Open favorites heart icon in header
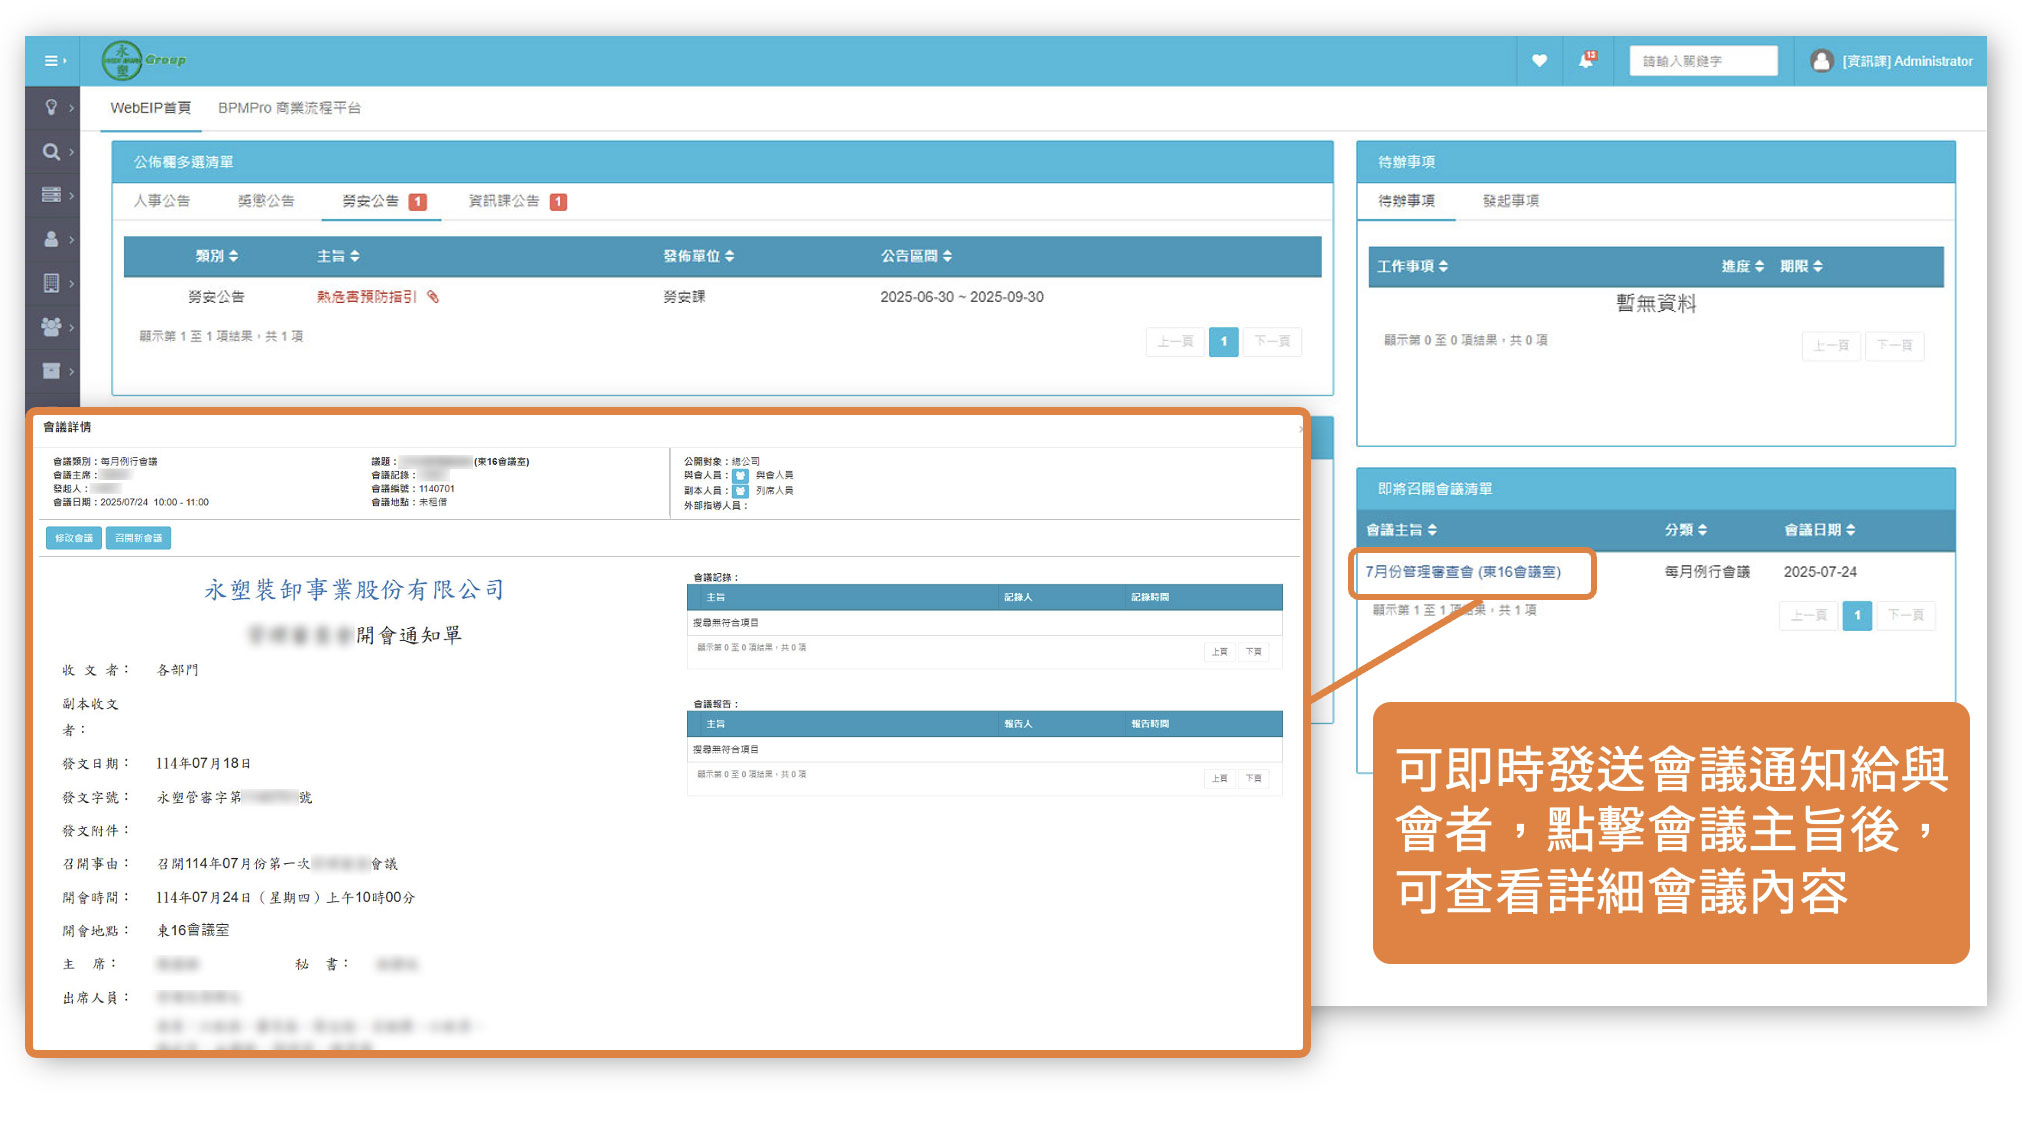Viewport: 2022px width, 1136px height. pyautogui.click(x=1539, y=61)
